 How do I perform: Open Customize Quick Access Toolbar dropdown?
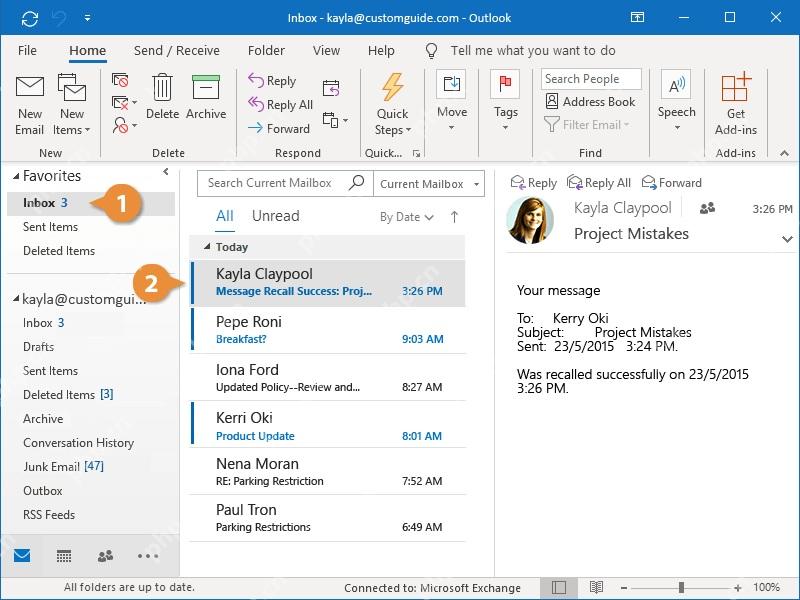[x=88, y=18]
